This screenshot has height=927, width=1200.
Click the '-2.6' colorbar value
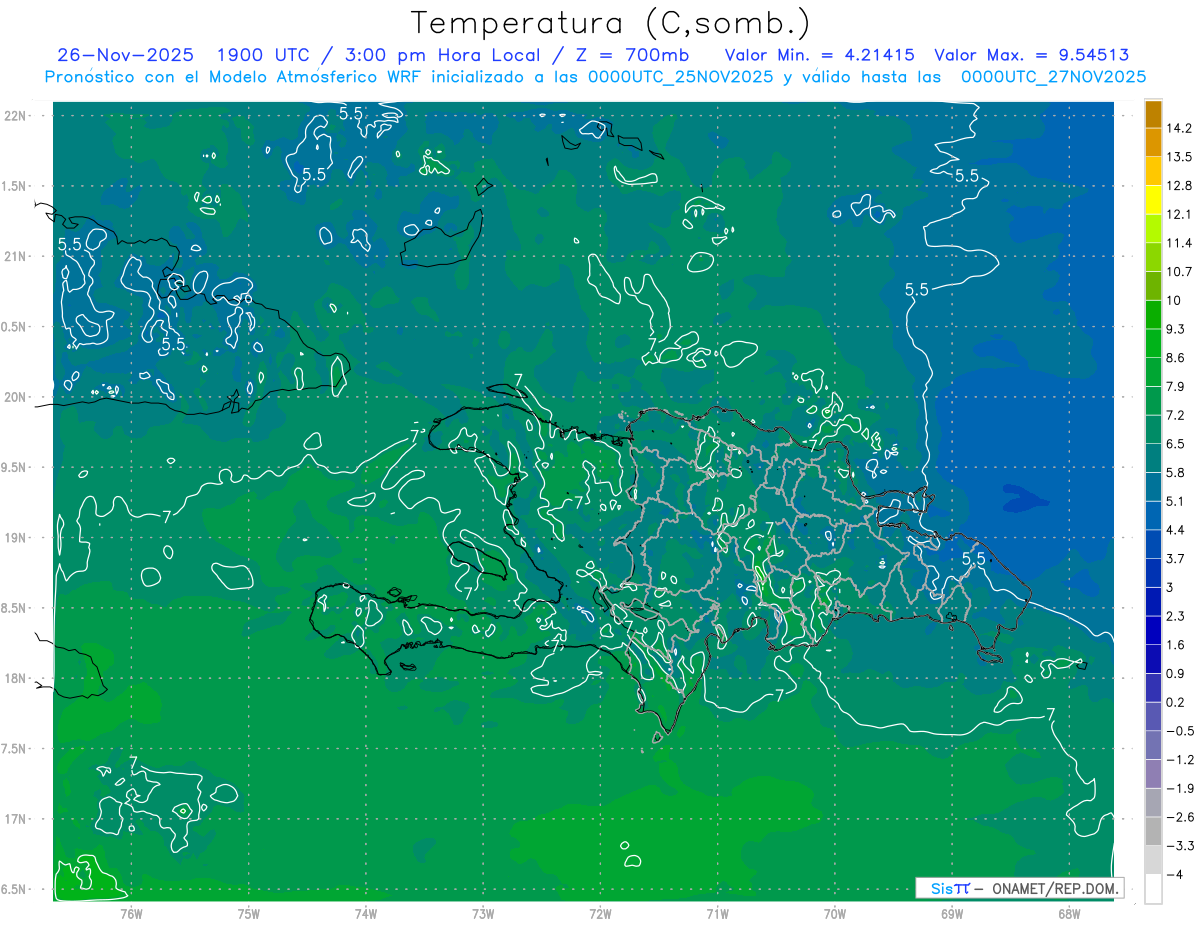pos(1179,817)
